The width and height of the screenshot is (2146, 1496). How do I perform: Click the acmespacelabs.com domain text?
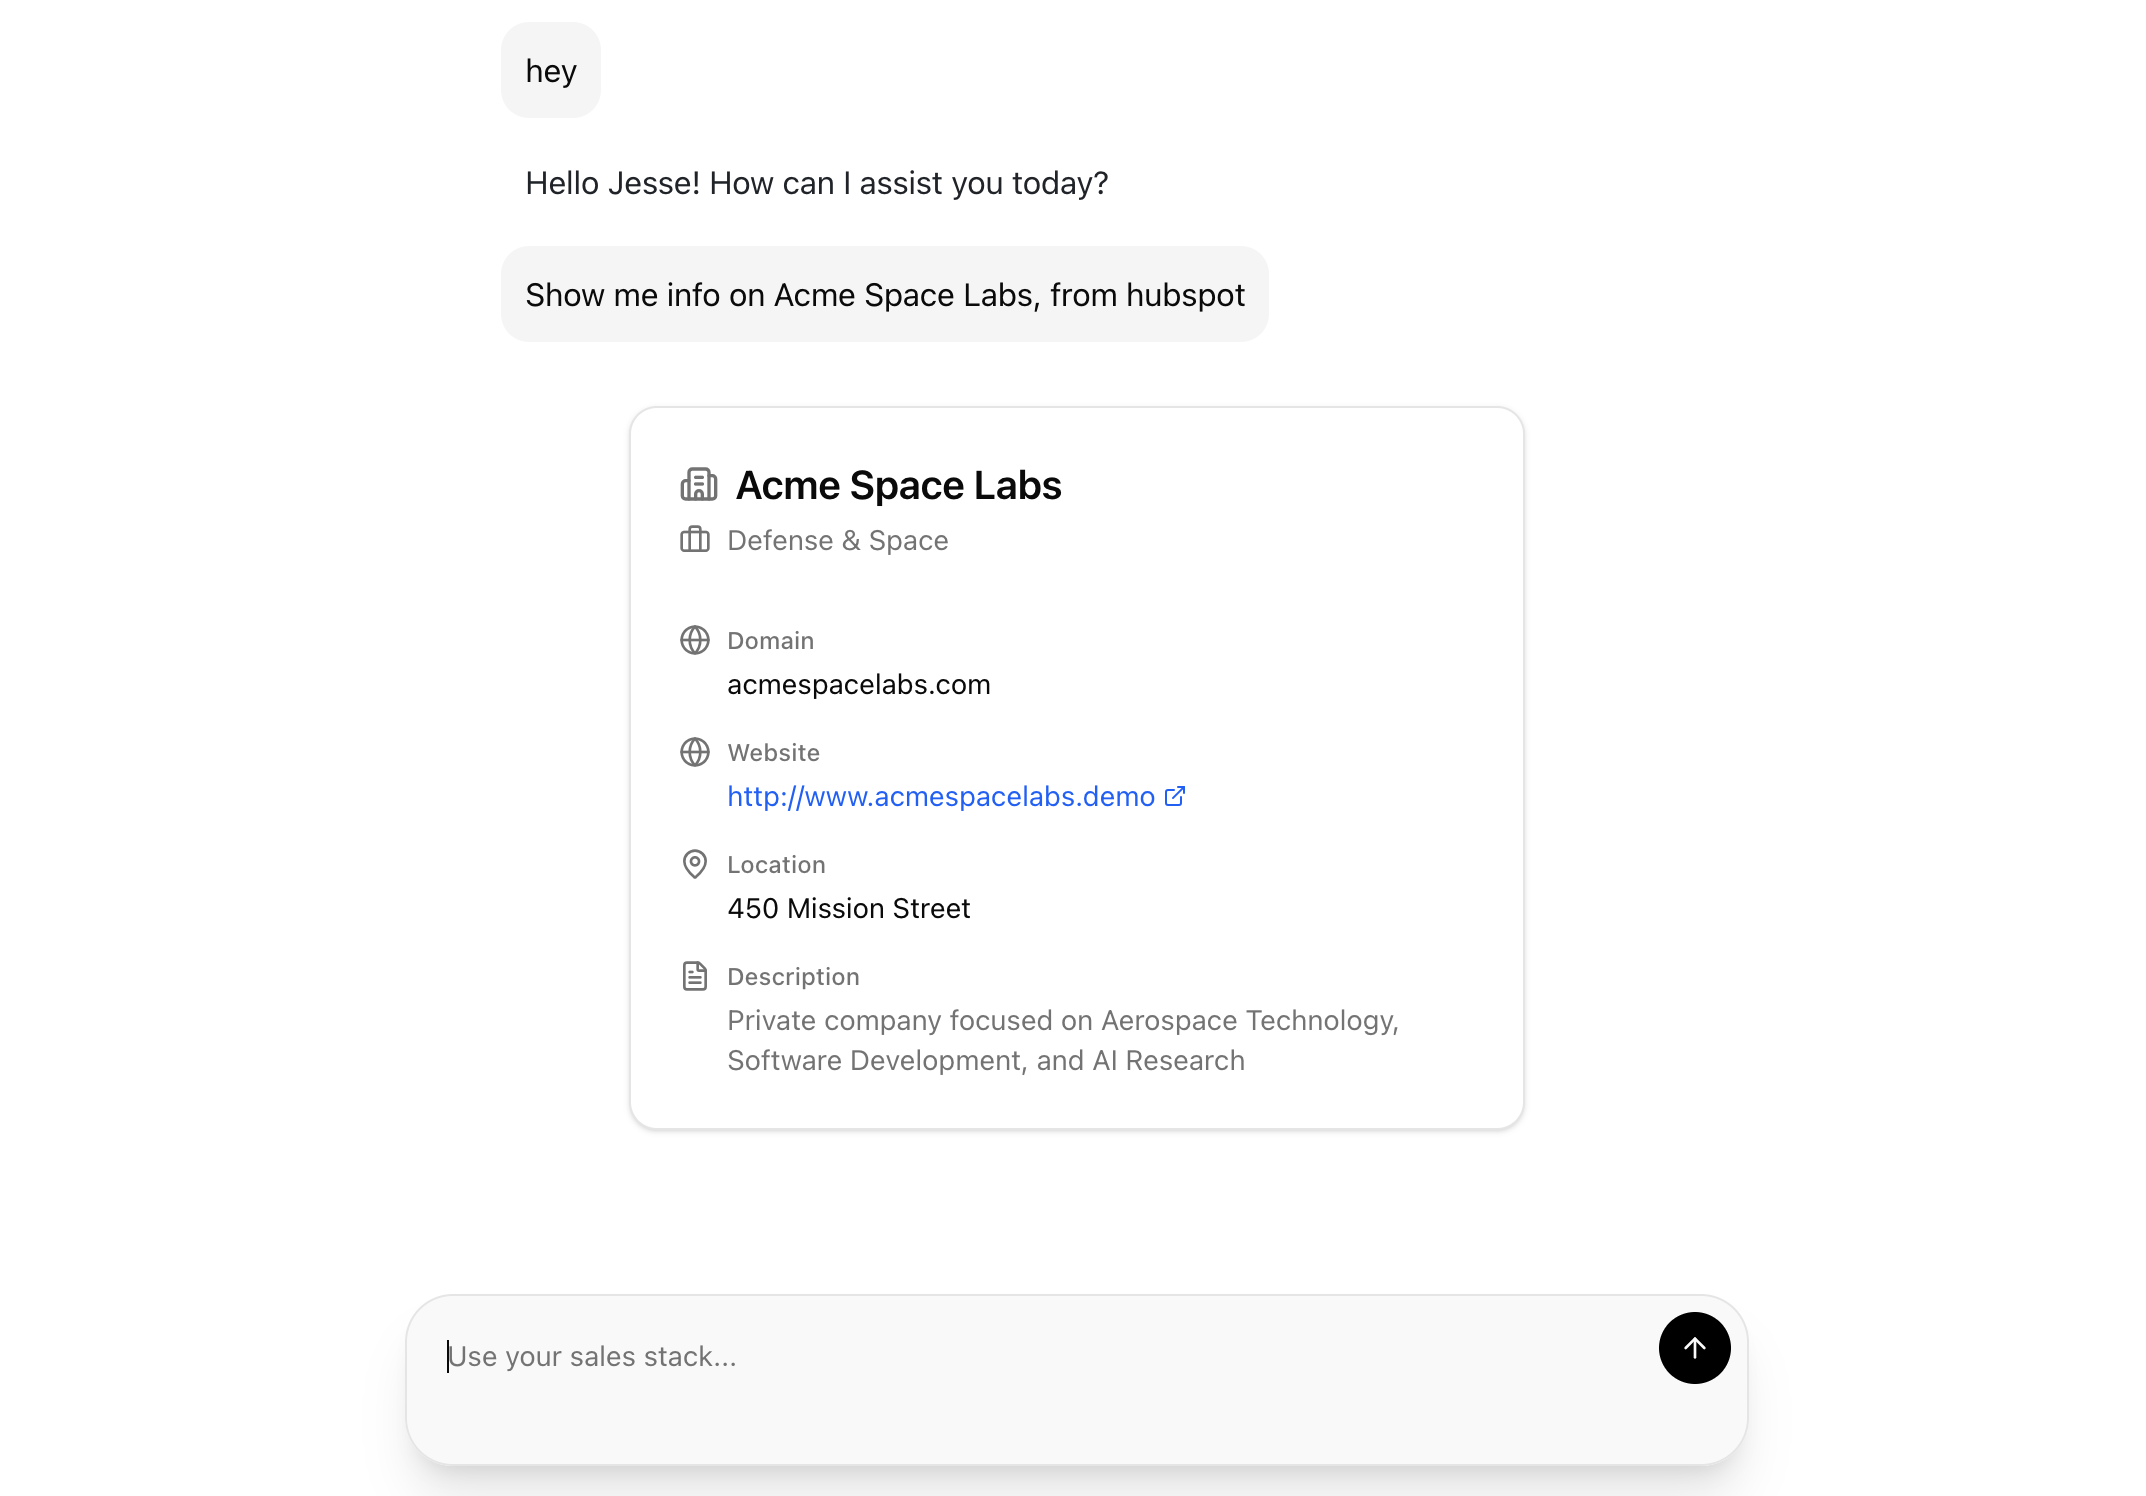858,684
